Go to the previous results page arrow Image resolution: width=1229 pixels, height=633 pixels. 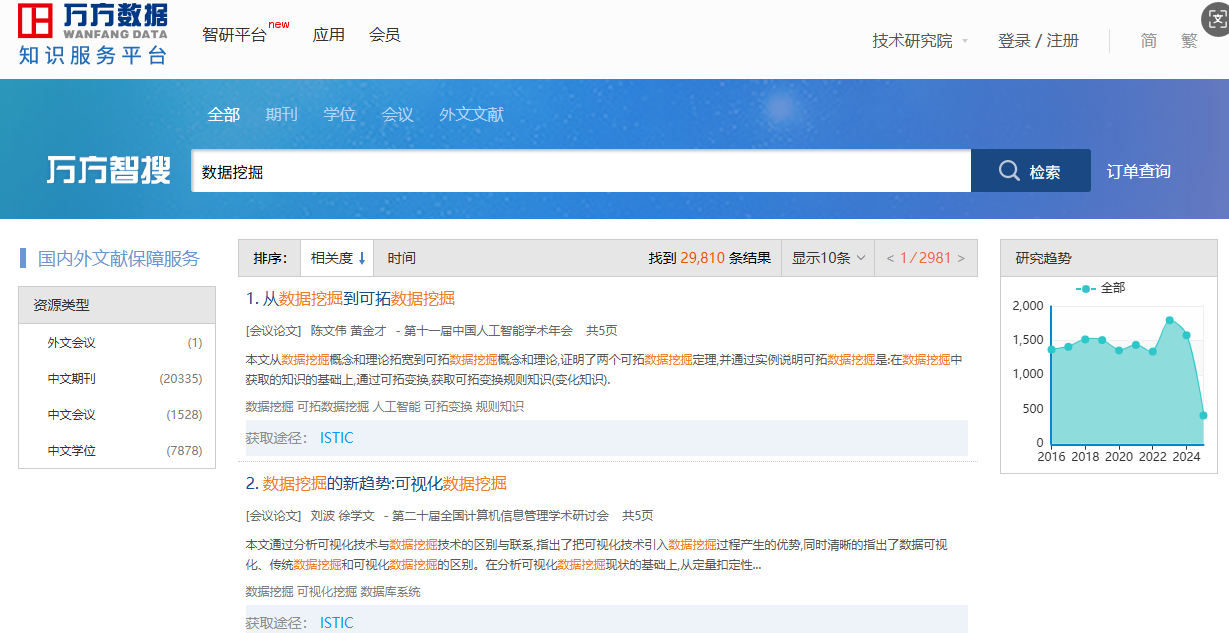tap(890, 258)
